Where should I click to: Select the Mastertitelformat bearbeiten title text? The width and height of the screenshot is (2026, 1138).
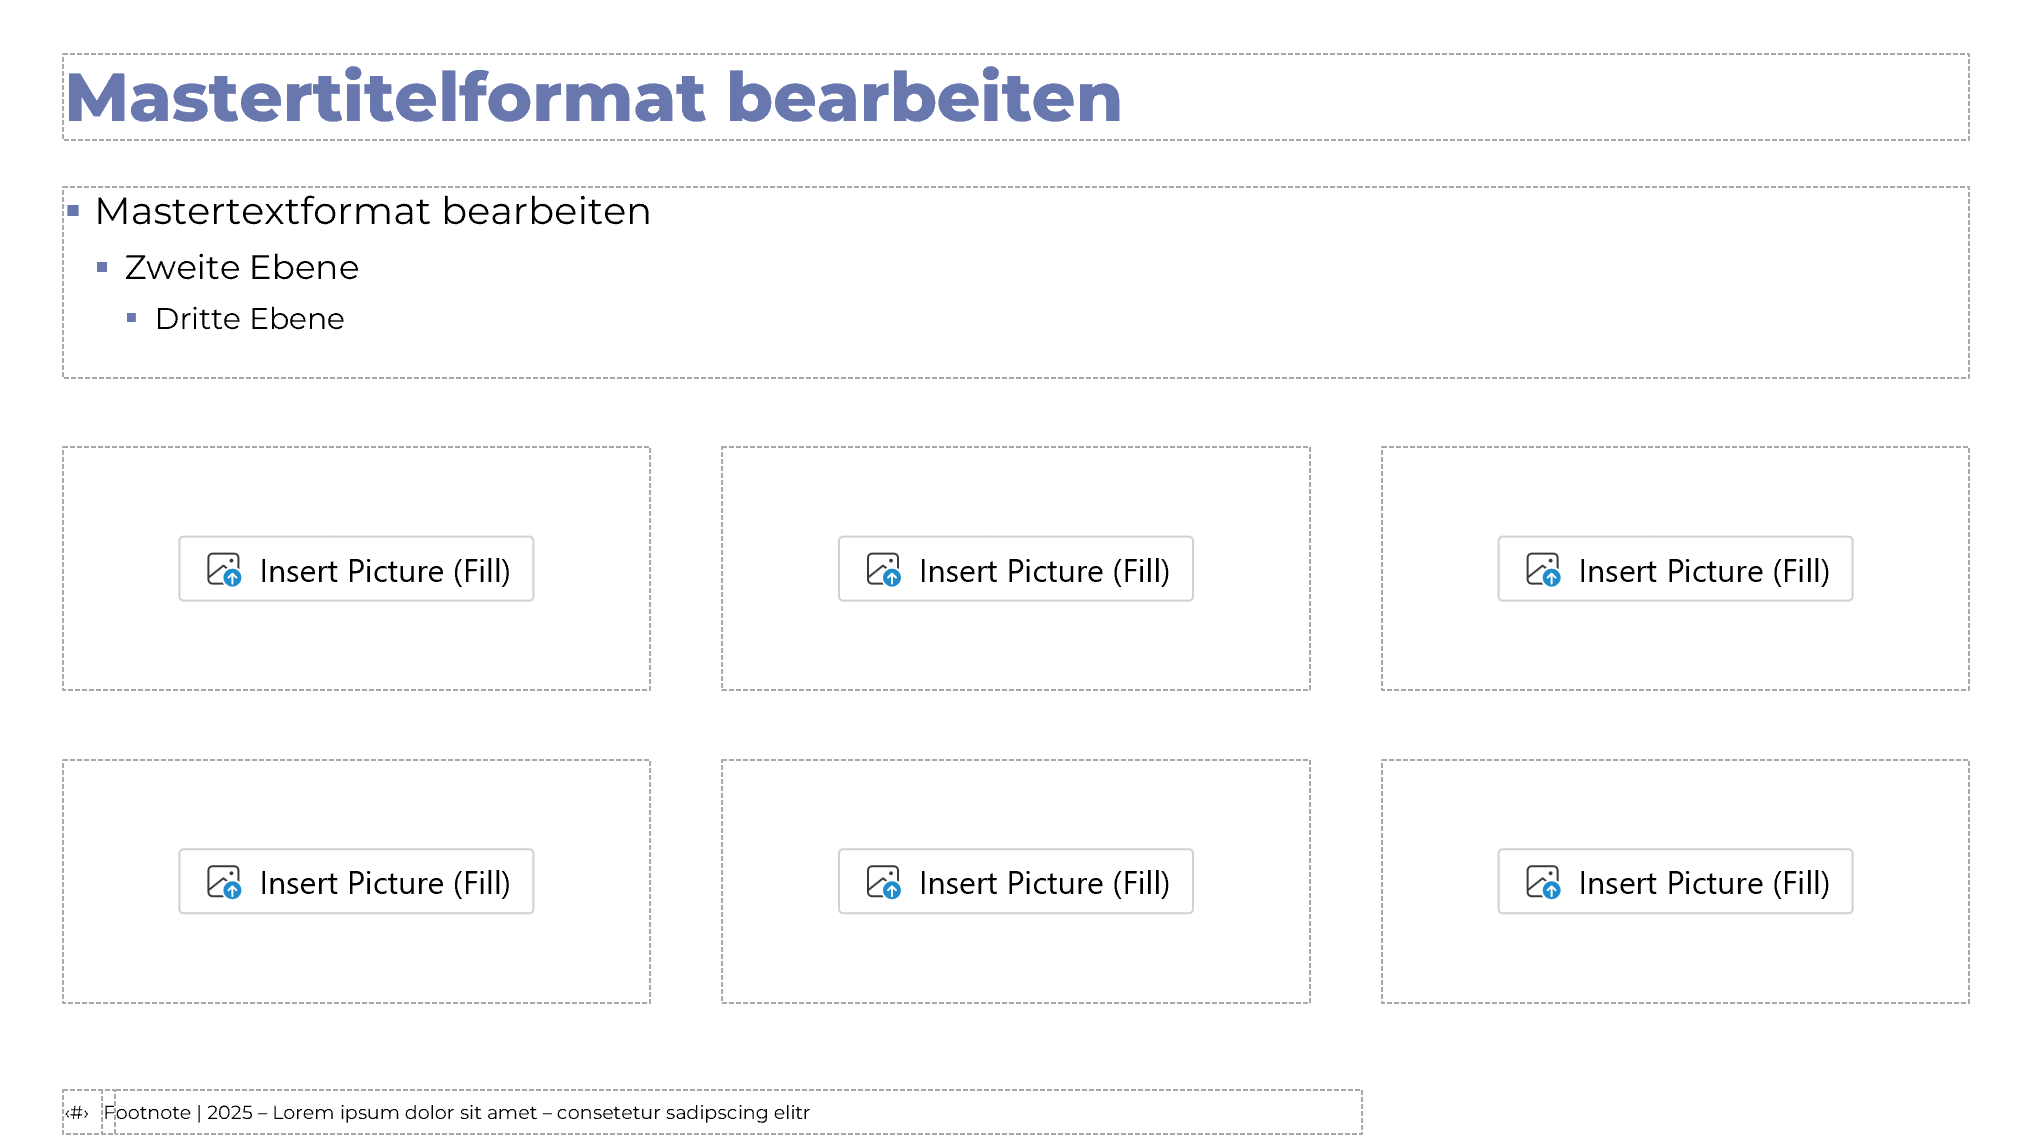click(x=593, y=98)
